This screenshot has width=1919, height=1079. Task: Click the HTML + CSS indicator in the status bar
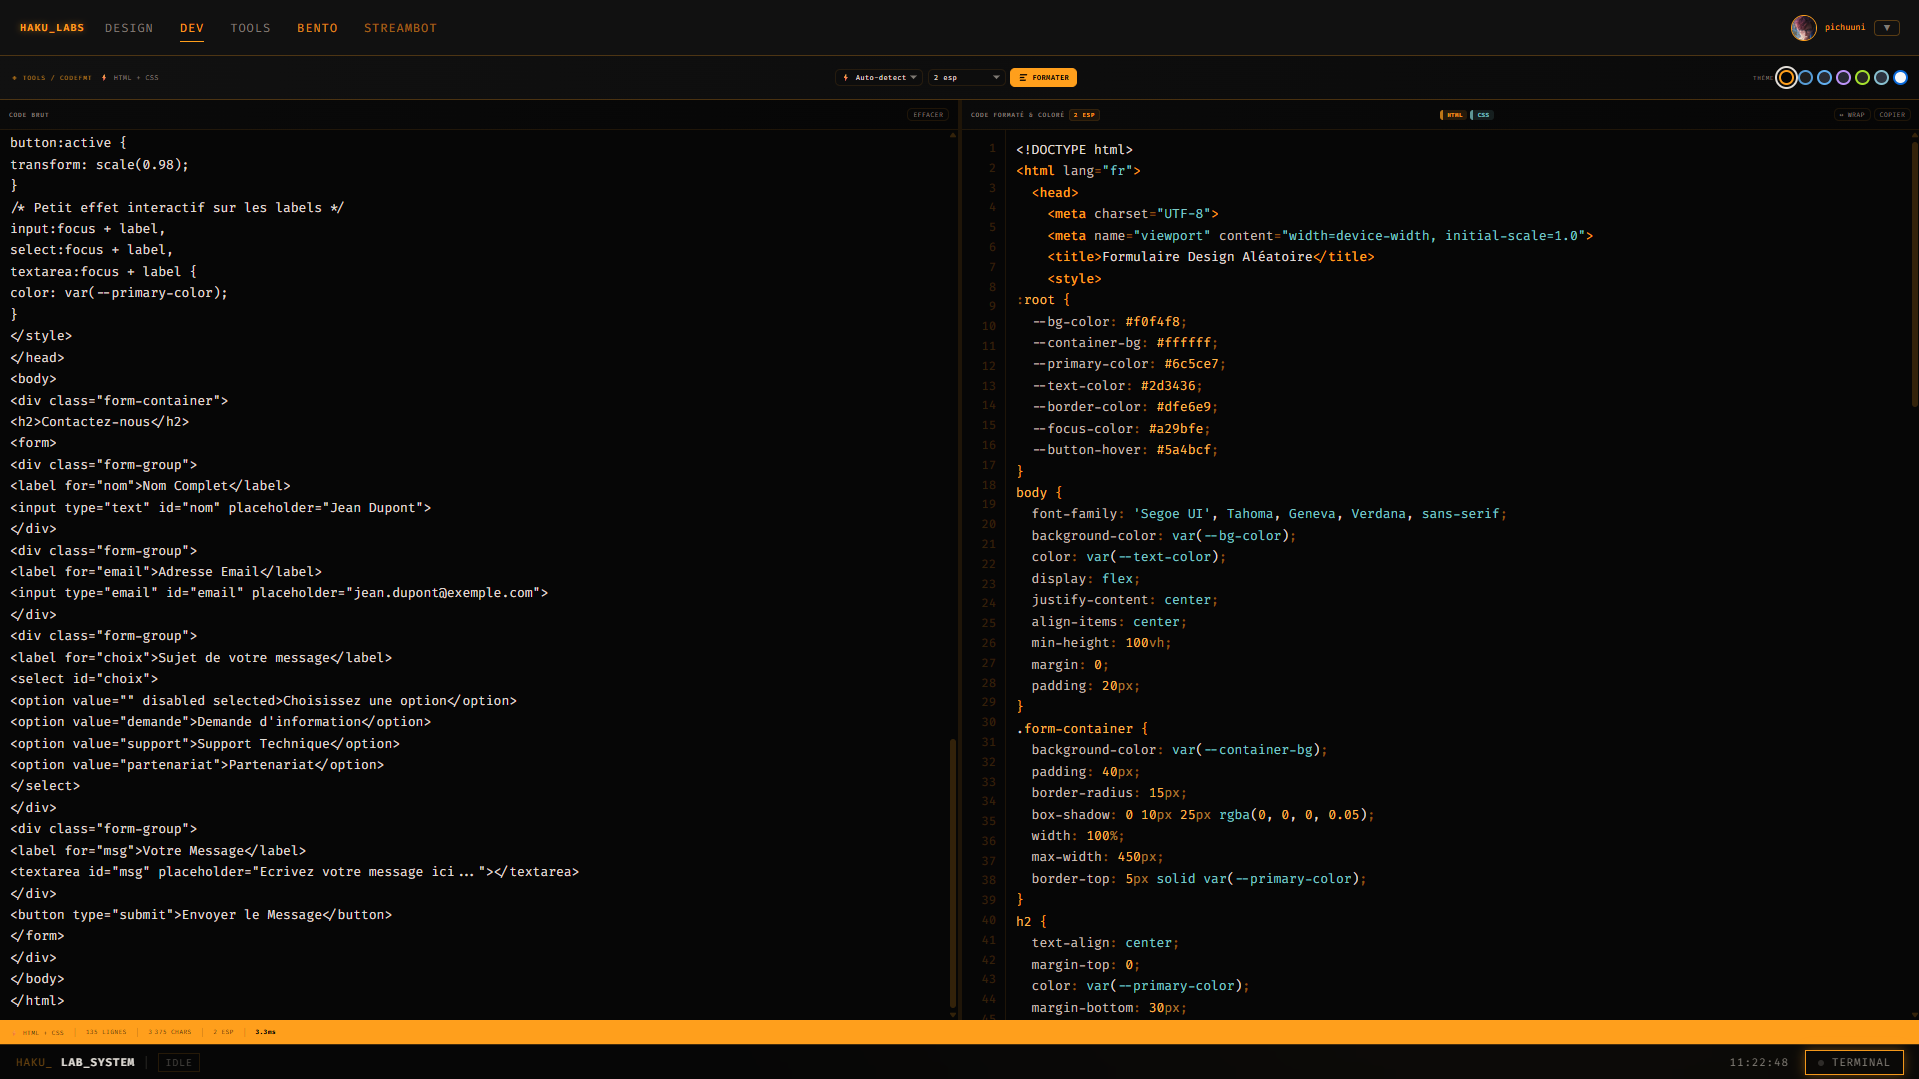(44, 1032)
